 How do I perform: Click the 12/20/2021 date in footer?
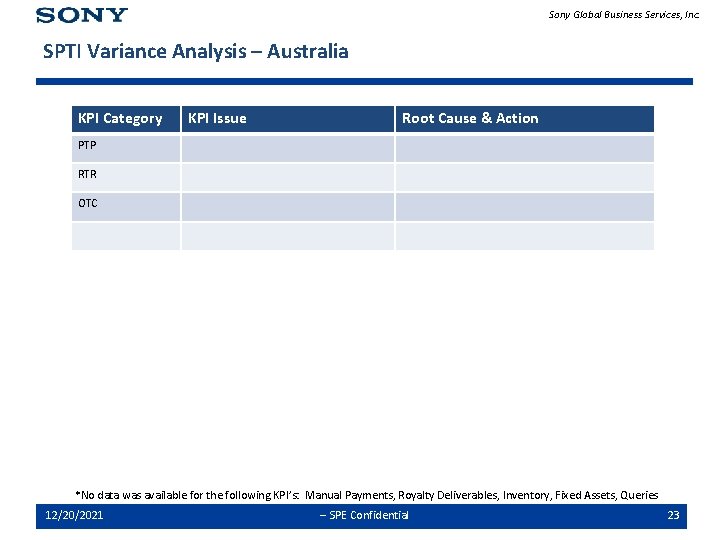pyautogui.click(x=74, y=515)
